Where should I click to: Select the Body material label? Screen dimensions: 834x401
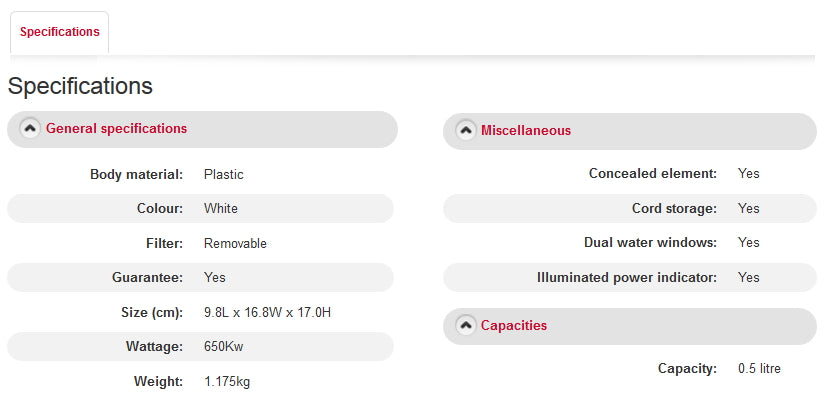click(136, 175)
